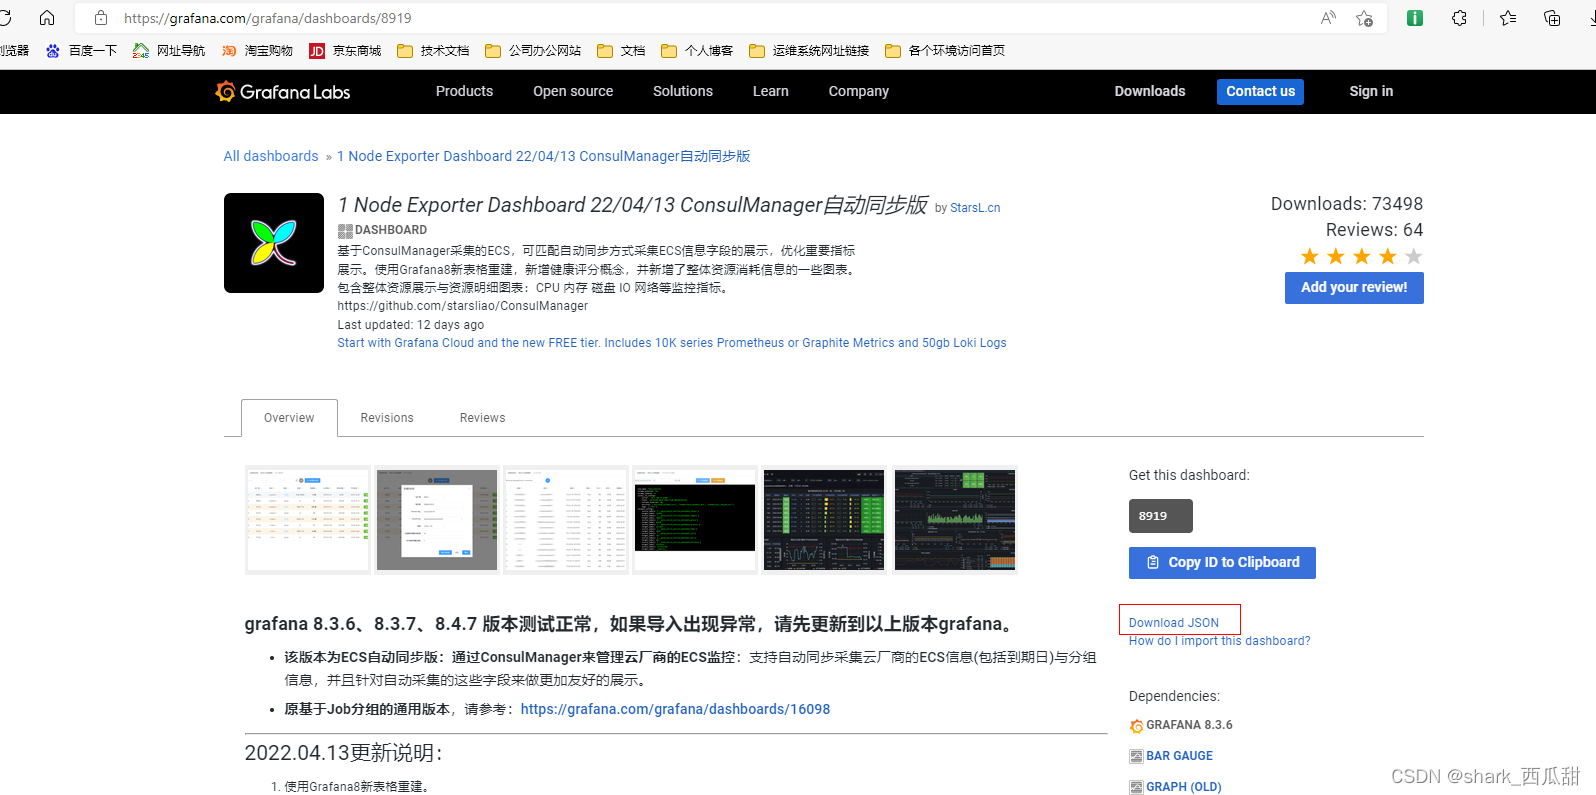Click All dashboards breadcrumb link
Viewport: 1596px width, 795px height.
(271, 156)
